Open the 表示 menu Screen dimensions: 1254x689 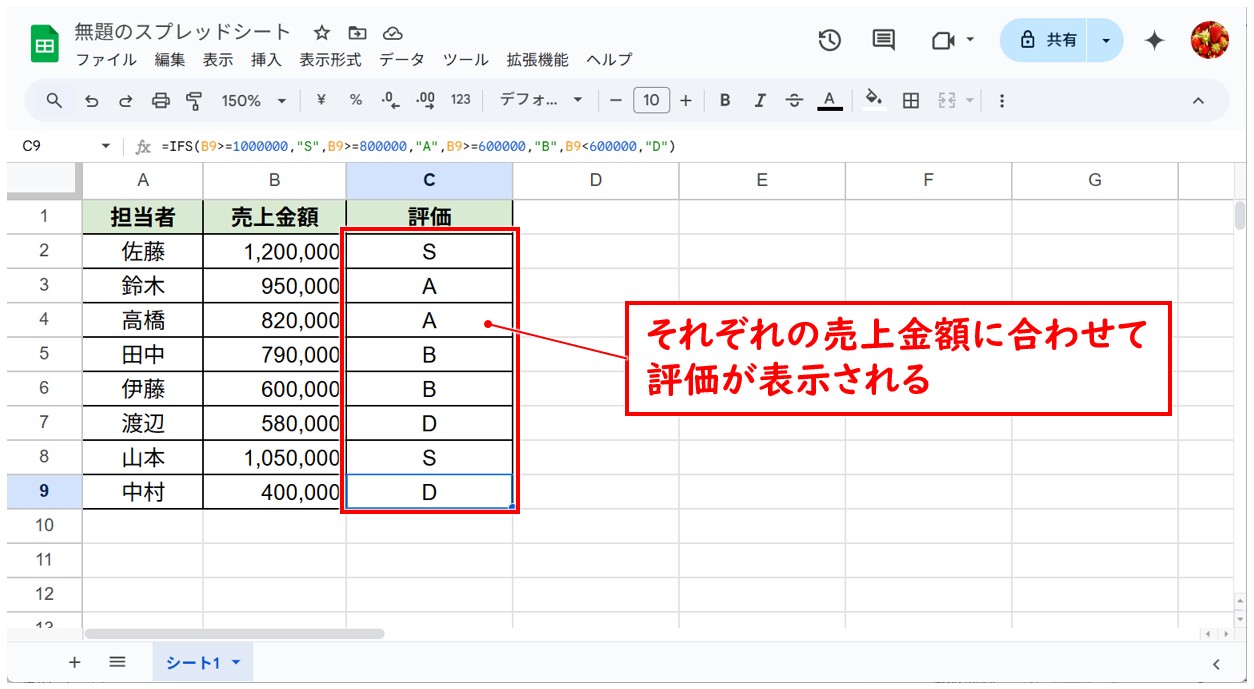218,60
